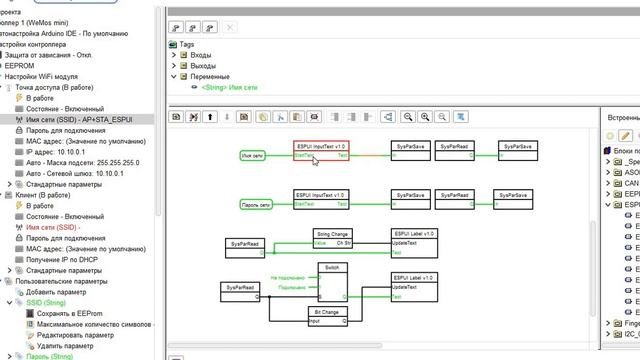Collapse the ESP library folder
Screen dimensions: 640x360
[608, 204]
